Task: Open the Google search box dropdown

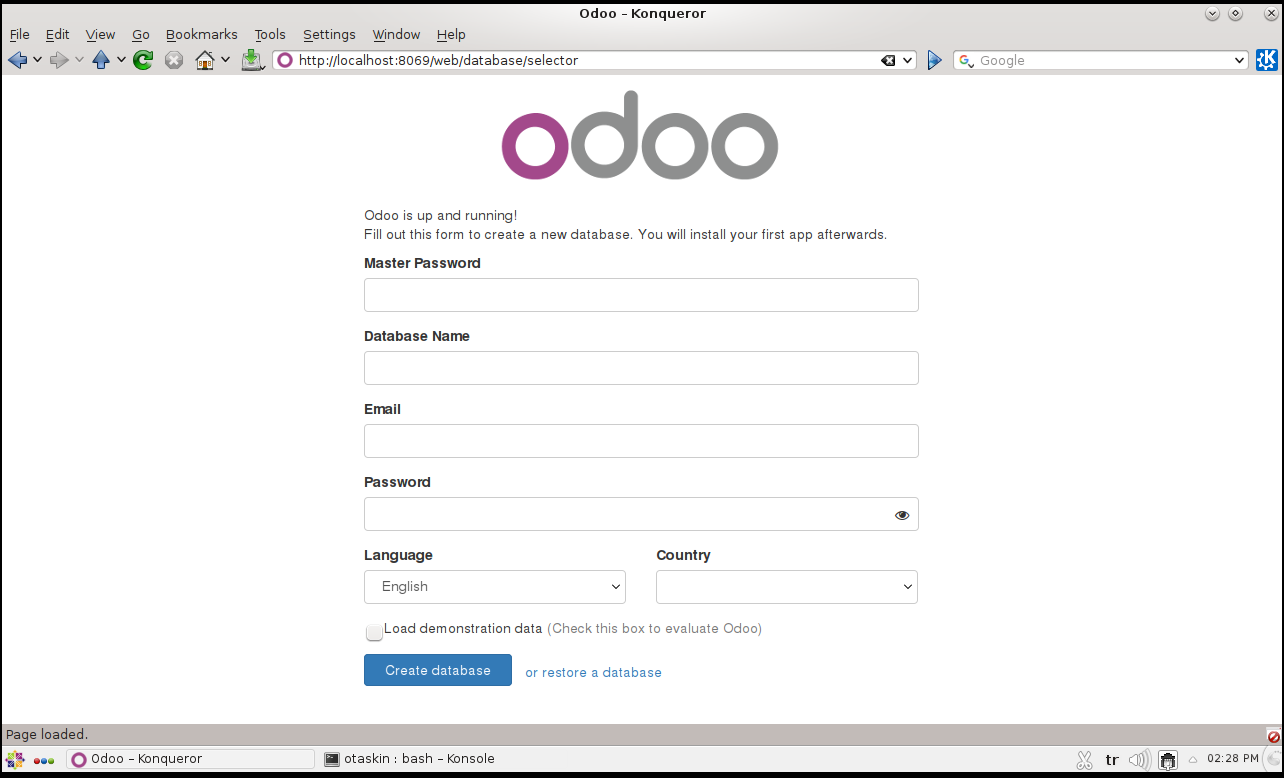Action: [1240, 61]
